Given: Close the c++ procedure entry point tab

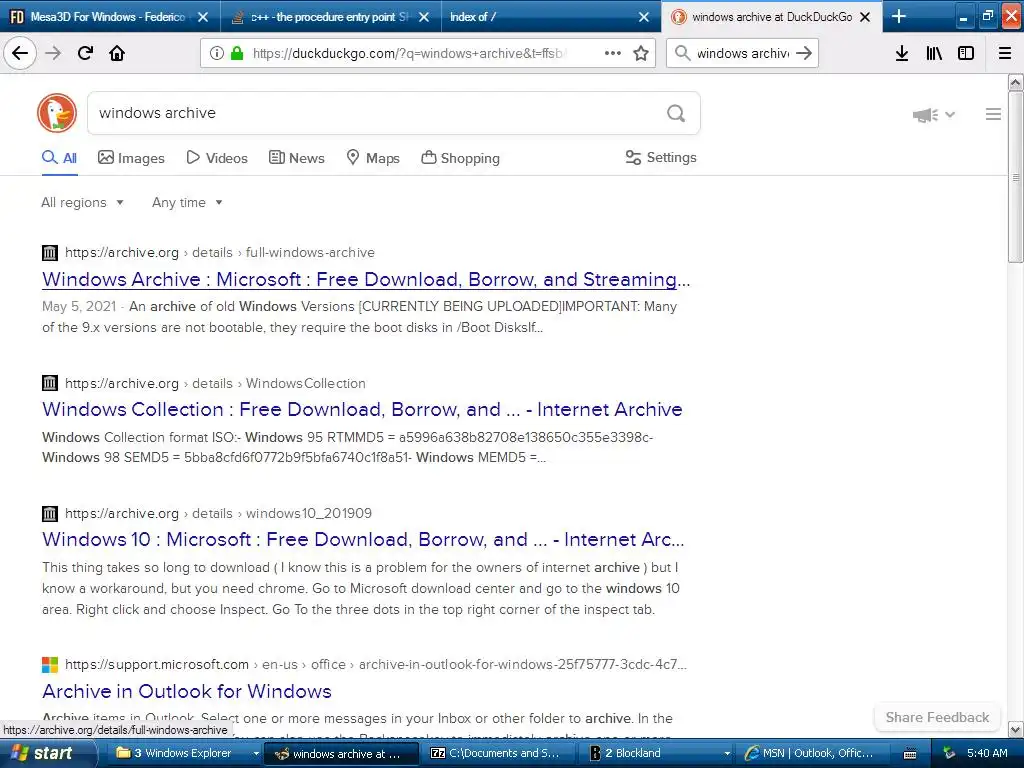Looking at the screenshot, I should click(424, 17).
